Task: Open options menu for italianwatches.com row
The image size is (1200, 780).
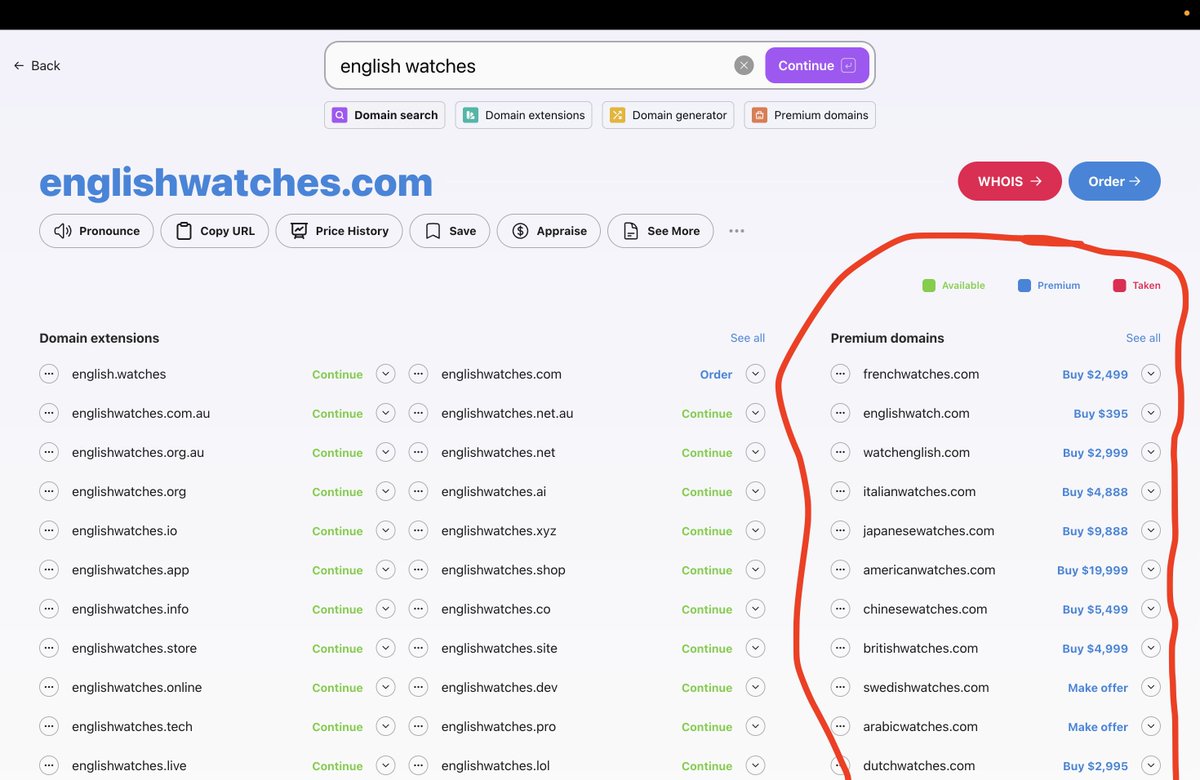Action: pyautogui.click(x=840, y=491)
